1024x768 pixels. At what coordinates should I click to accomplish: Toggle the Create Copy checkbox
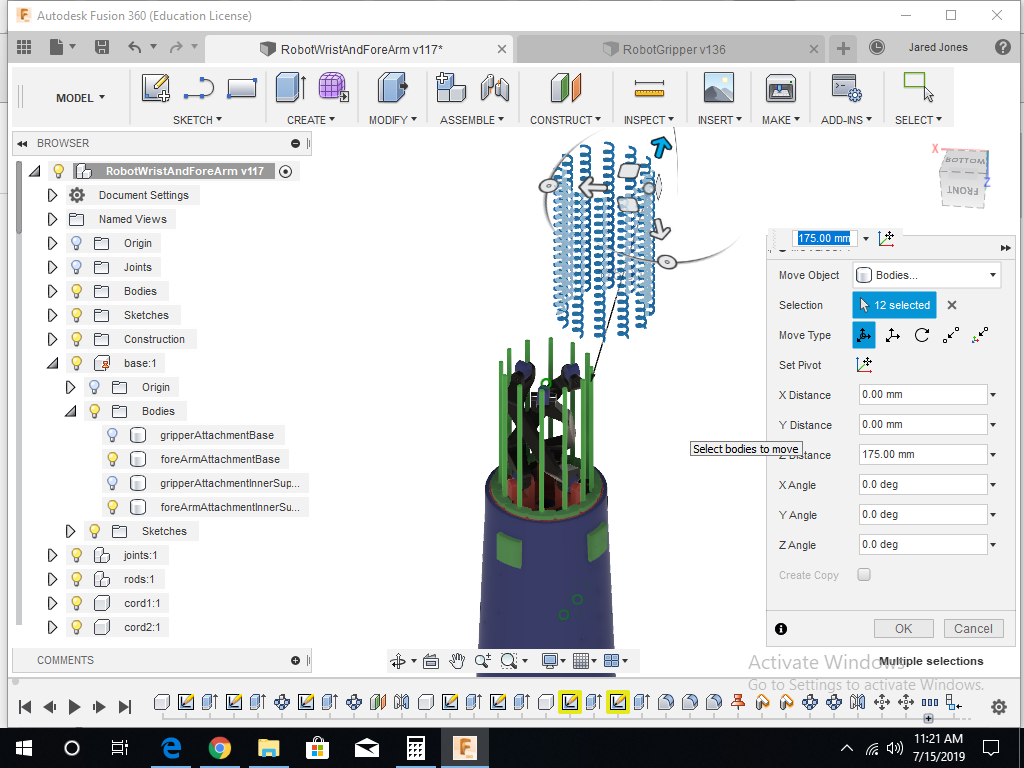pyautogui.click(x=864, y=575)
